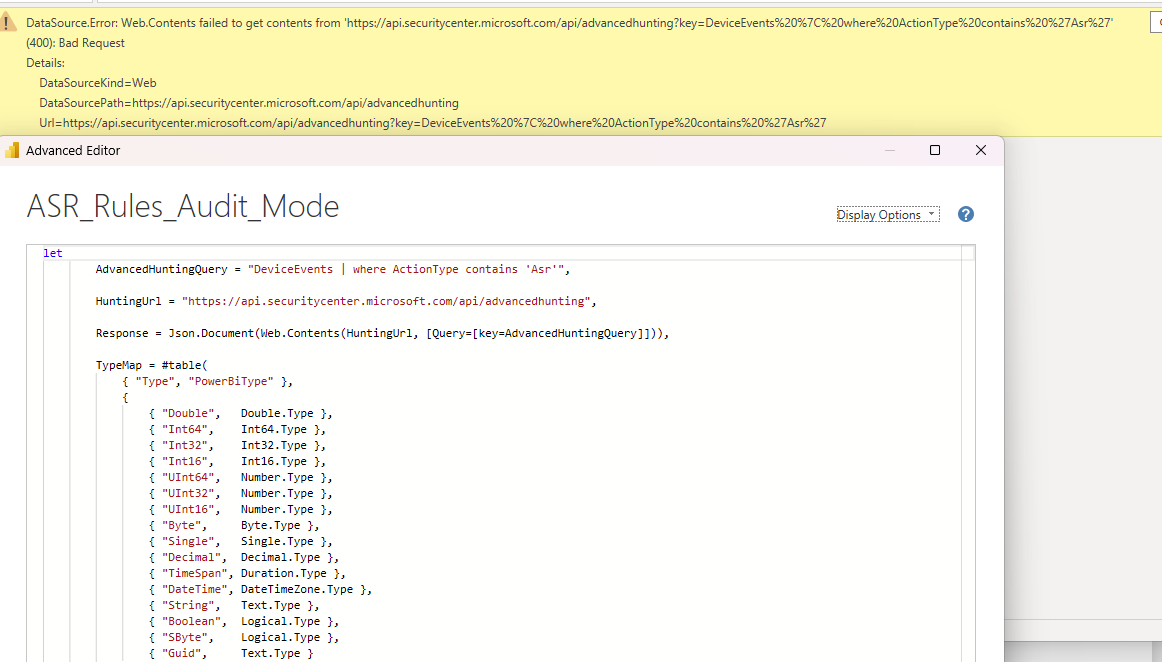Click the HuntingUrl definition line
Screen dimensions: 1162x662
pos(346,301)
